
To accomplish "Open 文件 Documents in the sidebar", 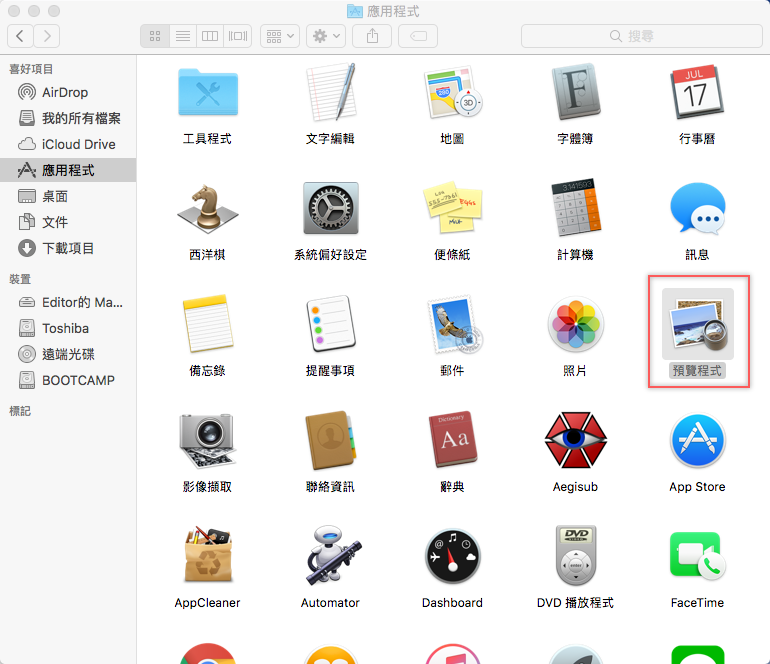I will click(x=68, y=222).
